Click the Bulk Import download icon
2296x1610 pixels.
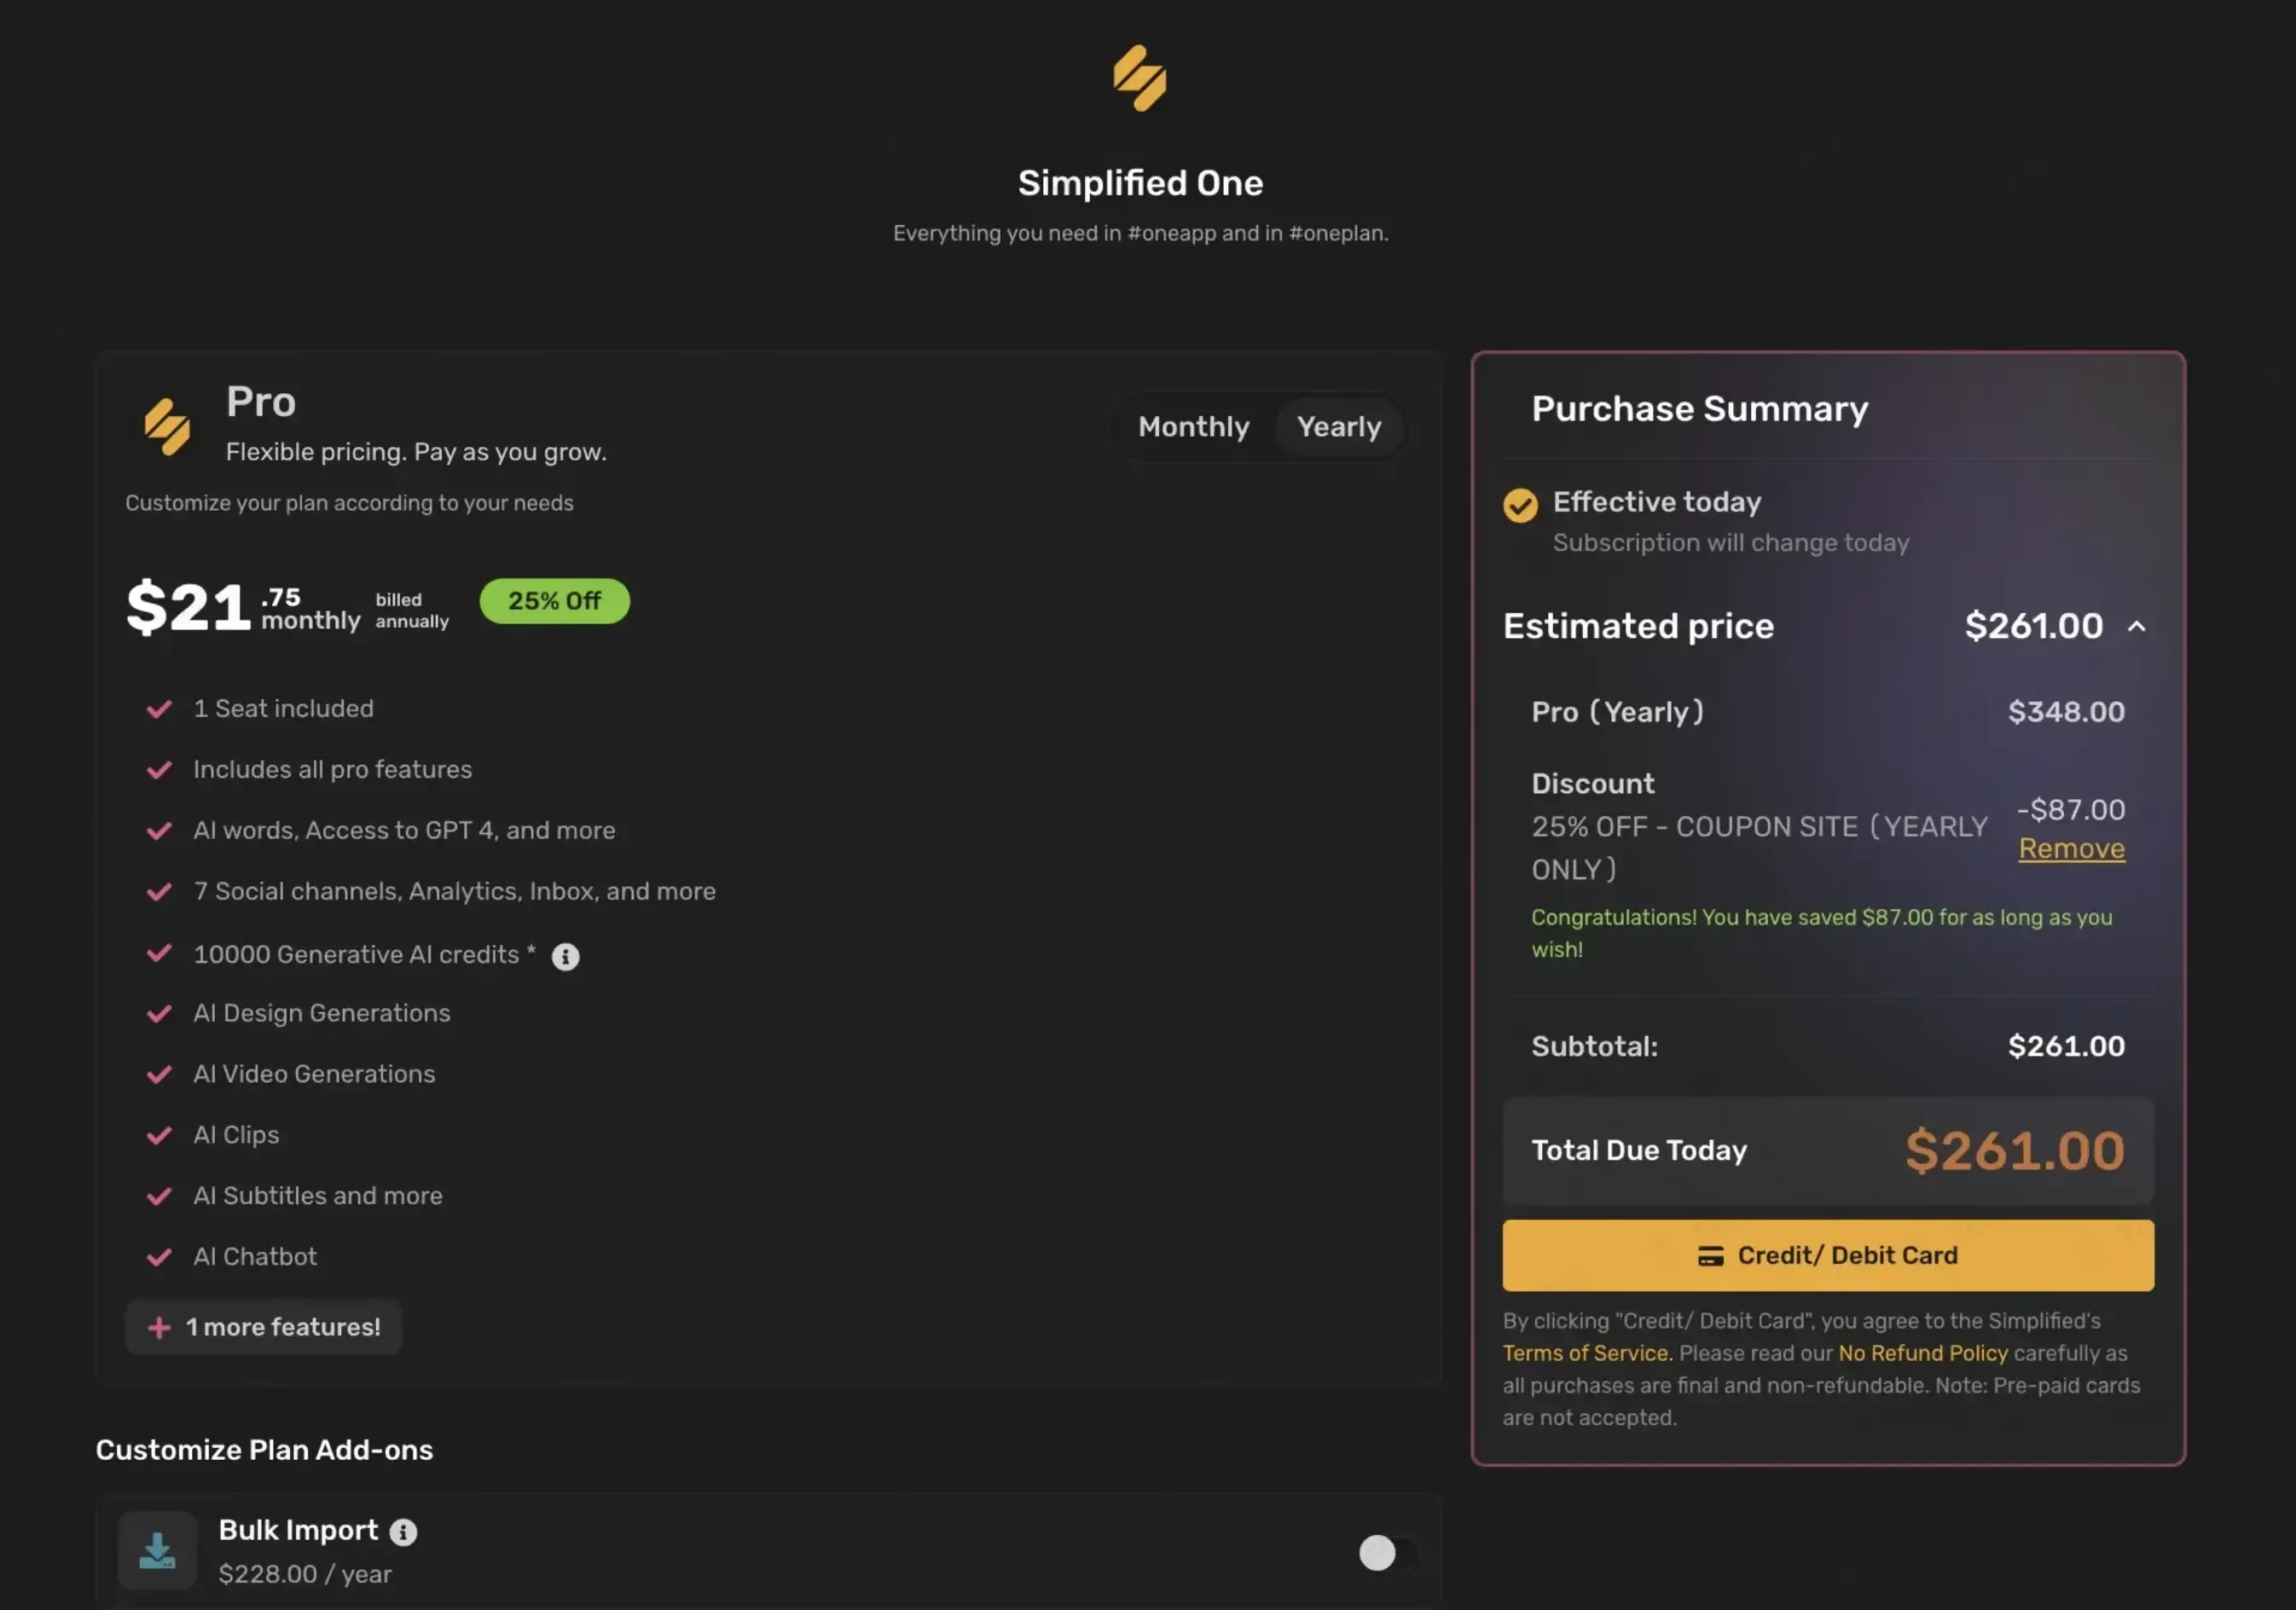coord(157,1551)
